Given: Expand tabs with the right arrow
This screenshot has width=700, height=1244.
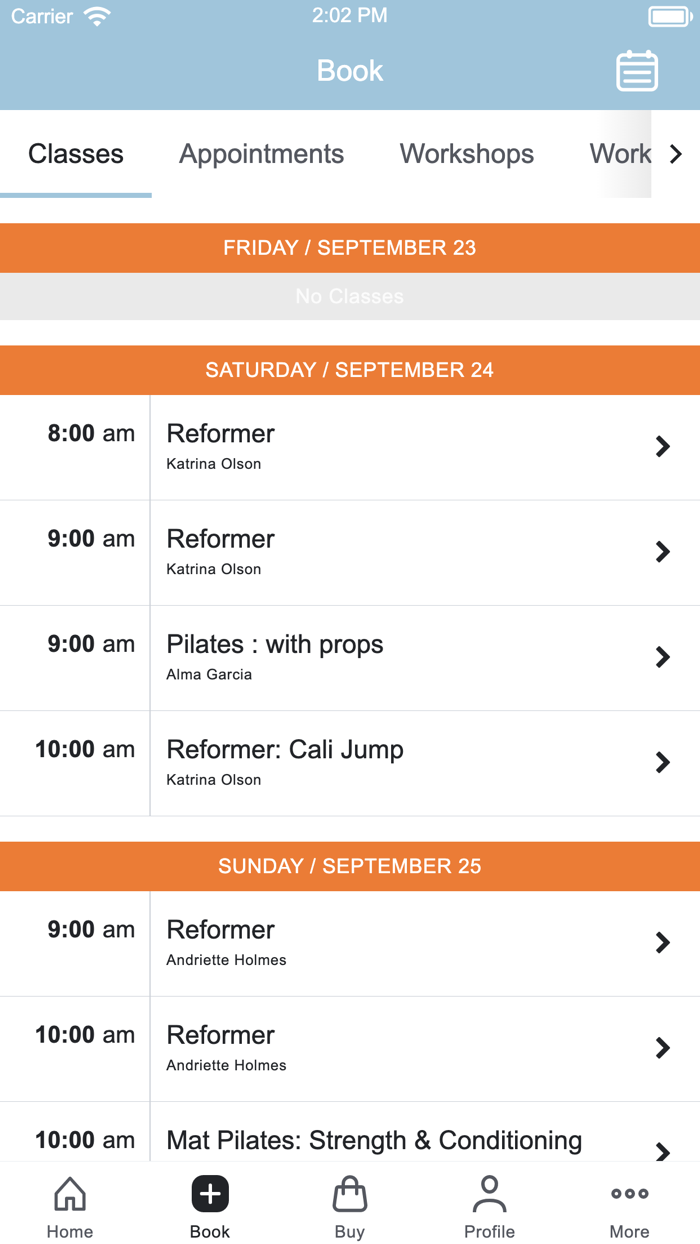Looking at the screenshot, I should click(x=676, y=154).
